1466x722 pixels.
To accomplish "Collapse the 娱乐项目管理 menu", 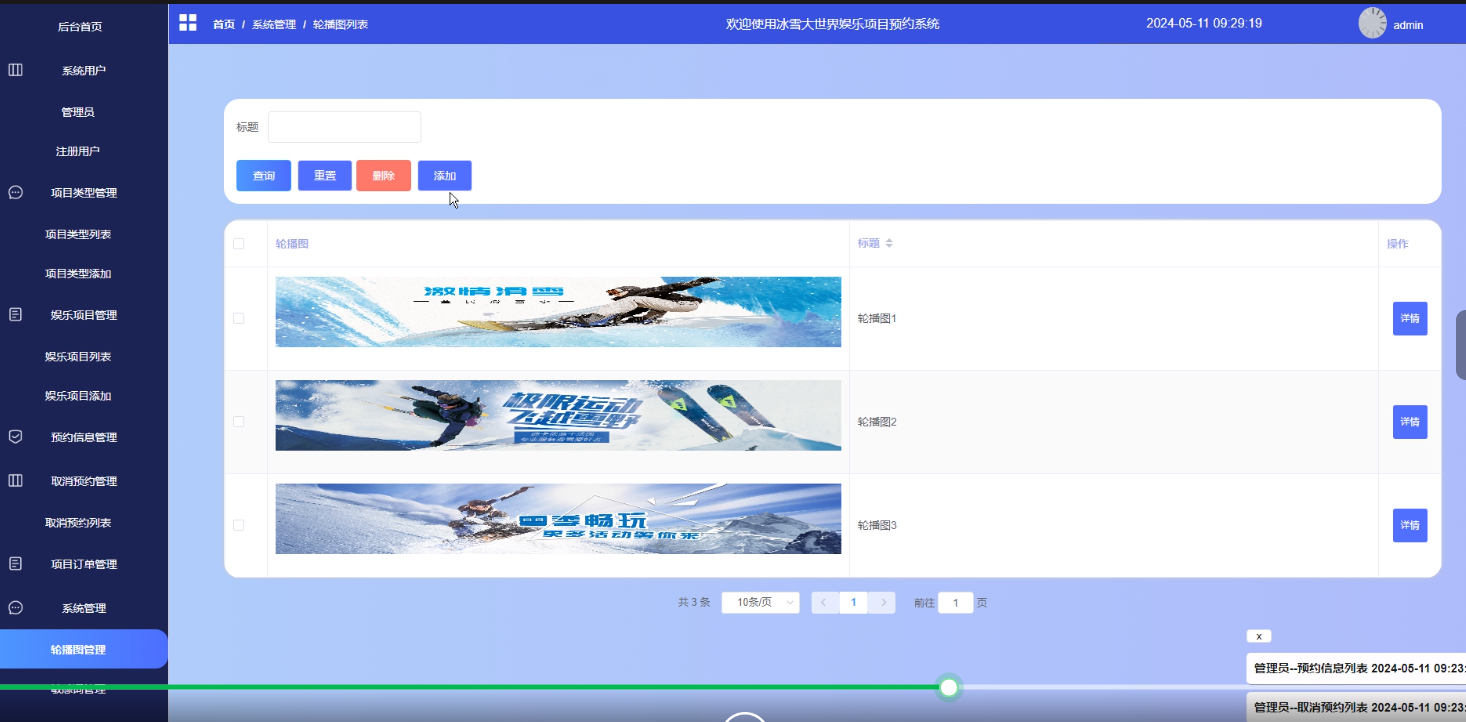I will tap(84, 314).
